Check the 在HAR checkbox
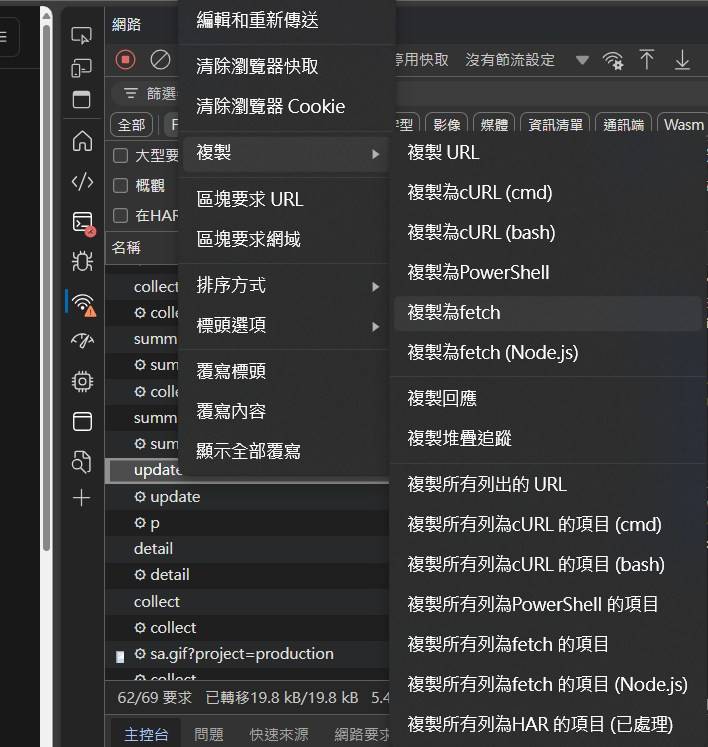Image resolution: width=708 pixels, height=747 pixels. point(120,215)
